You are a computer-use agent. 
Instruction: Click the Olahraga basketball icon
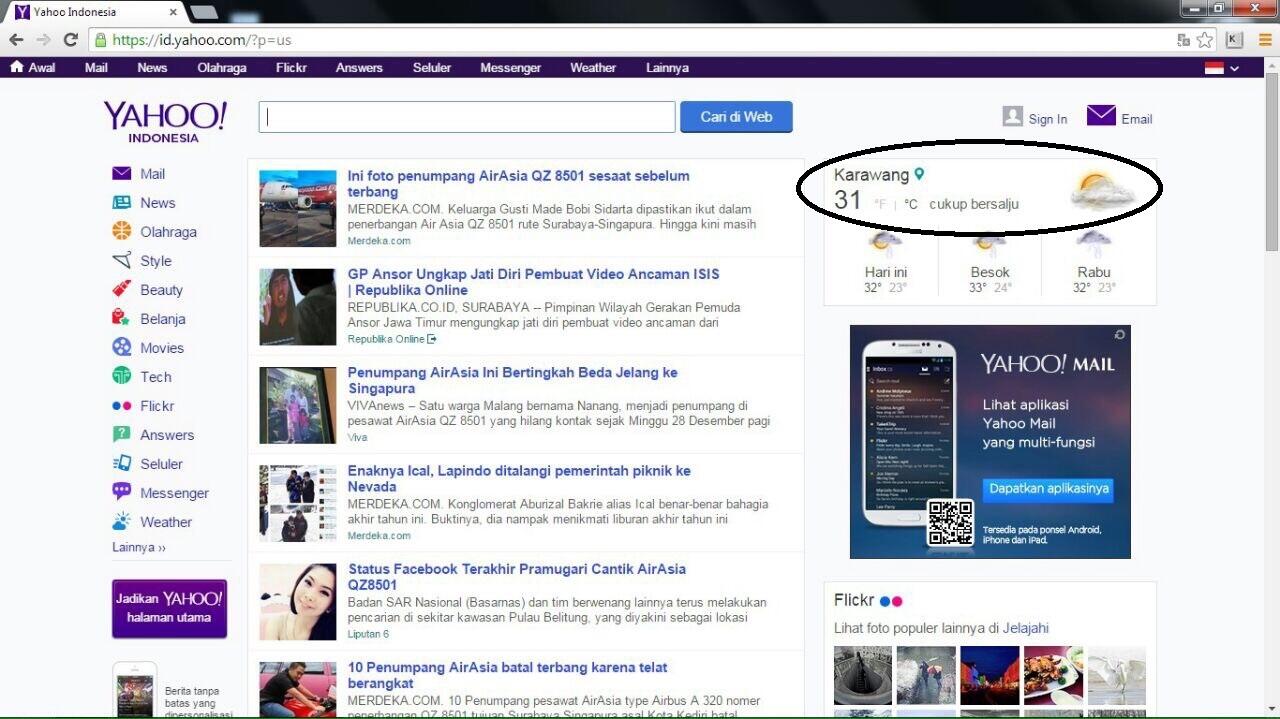click(122, 231)
